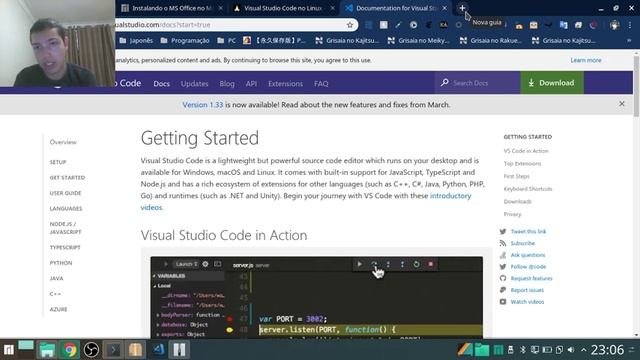The image size is (640, 360).
Task: Show more bookmarks with the overflow chevron
Action: 629,40
